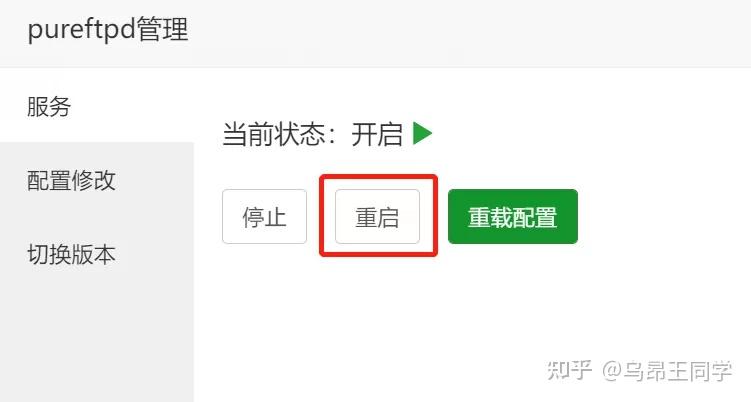
Task: Click the 开启 status text
Action: click(x=377, y=134)
